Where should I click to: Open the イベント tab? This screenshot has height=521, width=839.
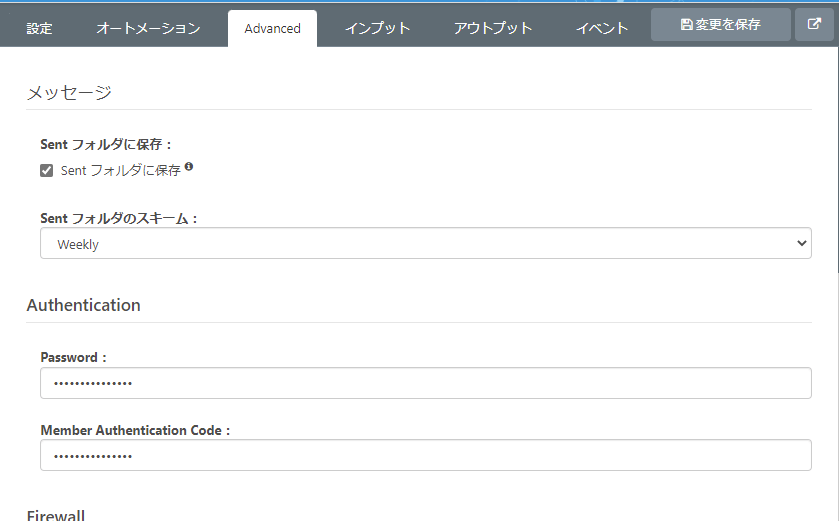point(602,29)
